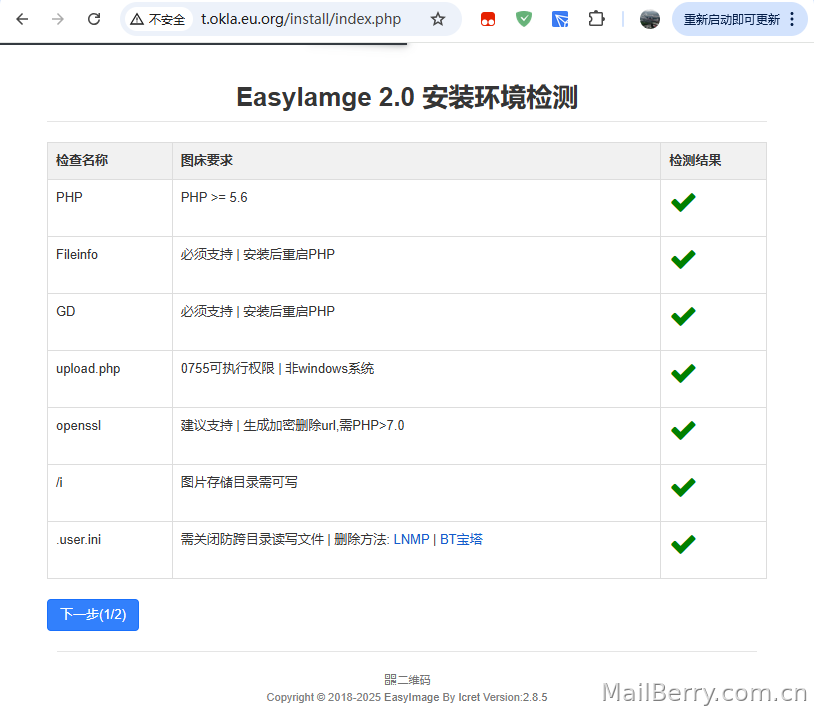
Task: Click the checkmark in .user.ini row
Action: [x=683, y=545]
